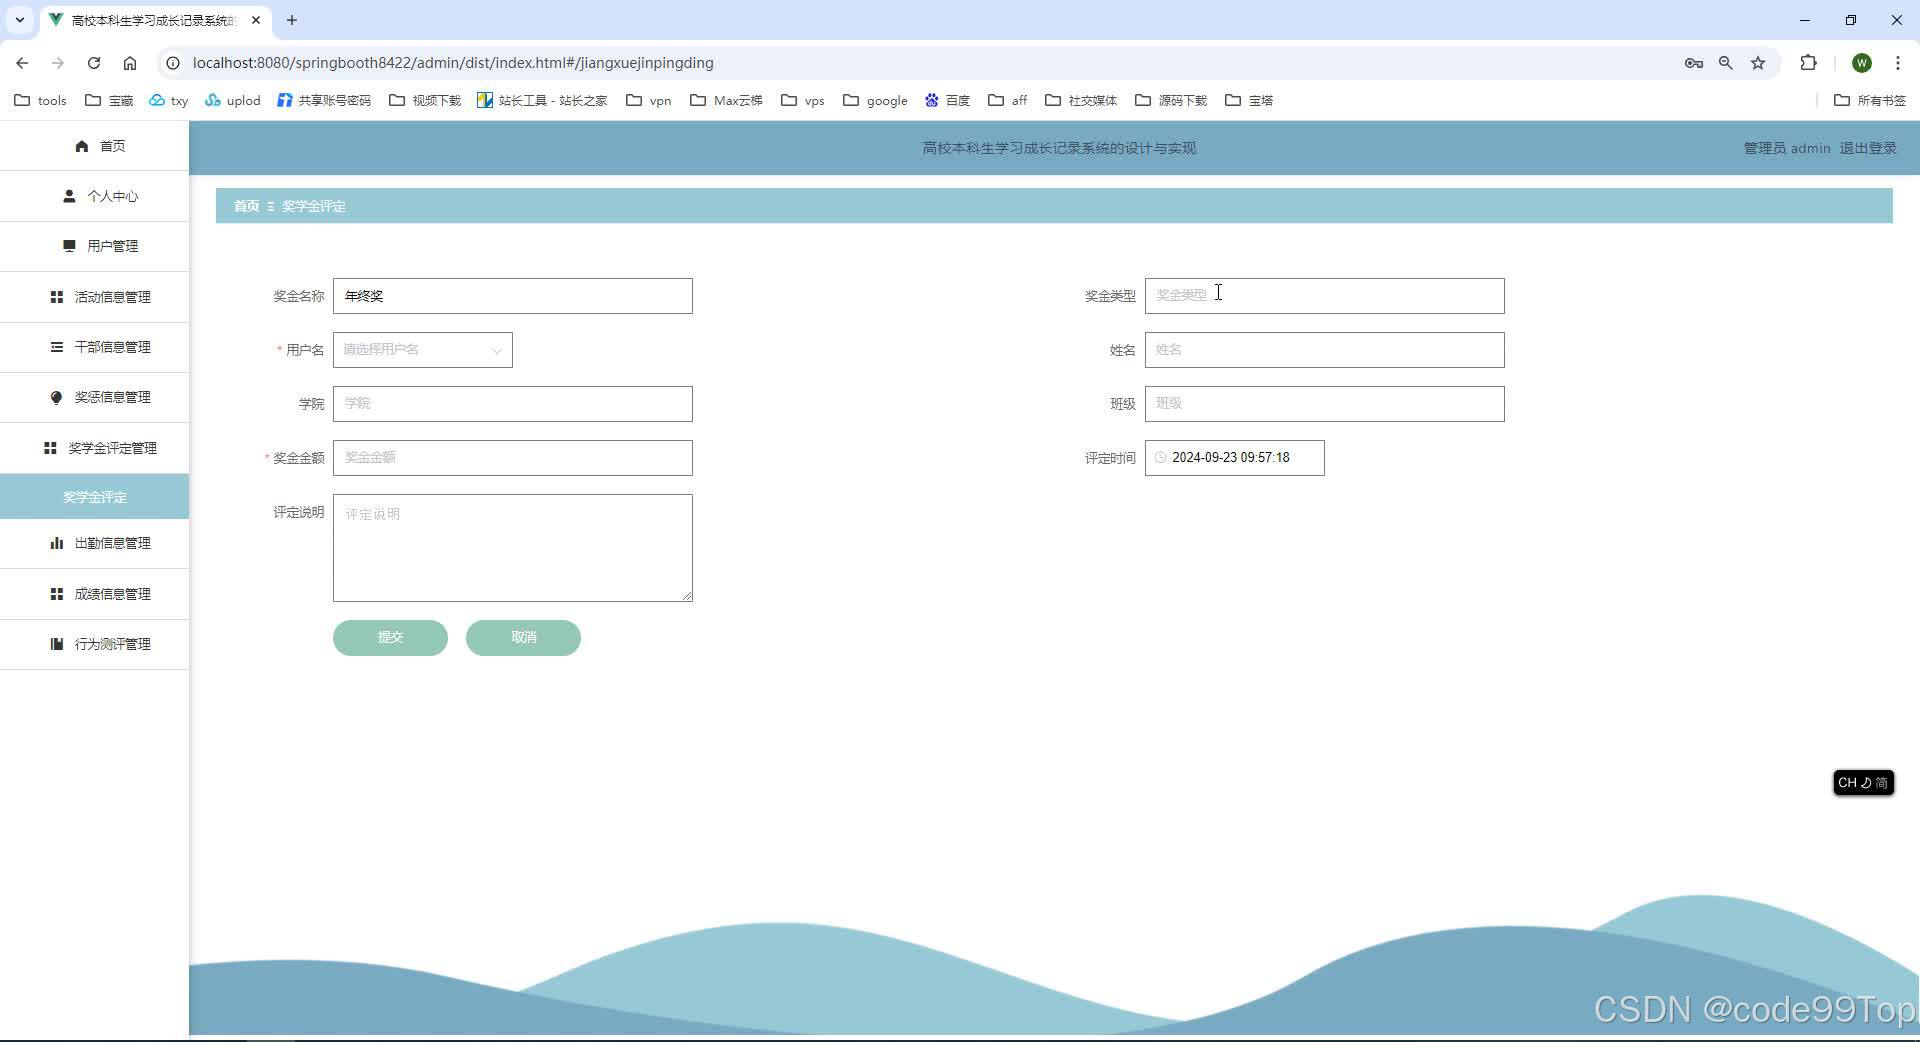Click the grid icon for 活动信息管理

[x=56, y=296]
